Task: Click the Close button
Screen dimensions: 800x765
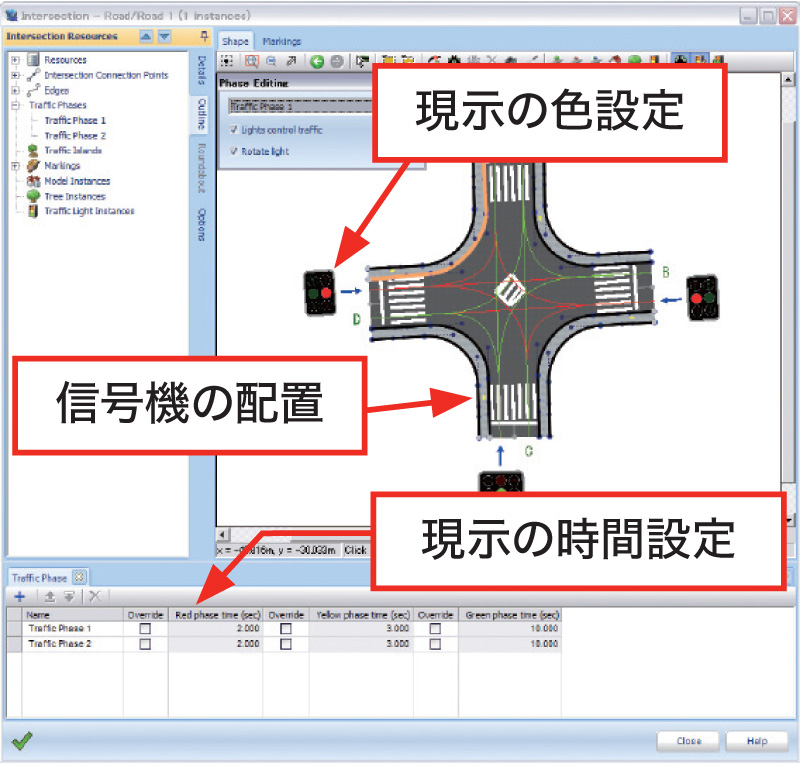Action: 689,741
